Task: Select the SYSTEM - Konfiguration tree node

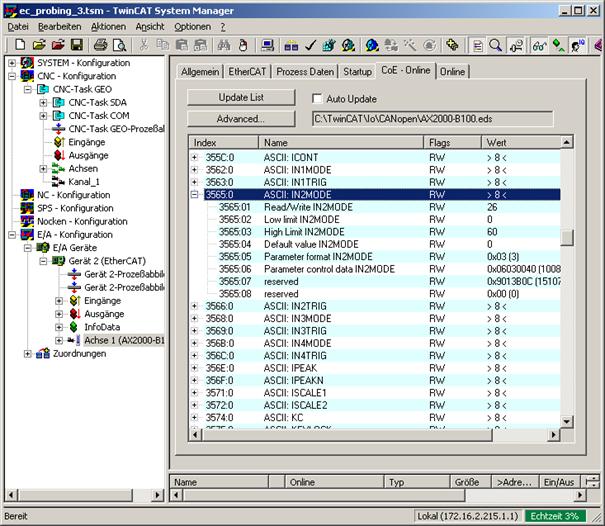Action: pos(83,63)
